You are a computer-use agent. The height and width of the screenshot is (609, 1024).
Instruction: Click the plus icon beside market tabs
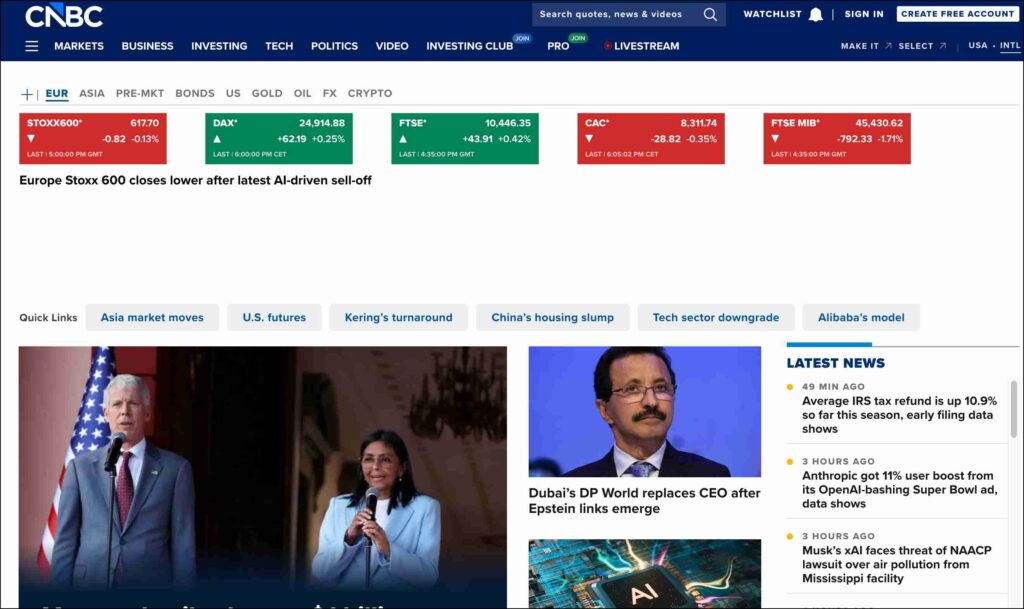[27, 94]
